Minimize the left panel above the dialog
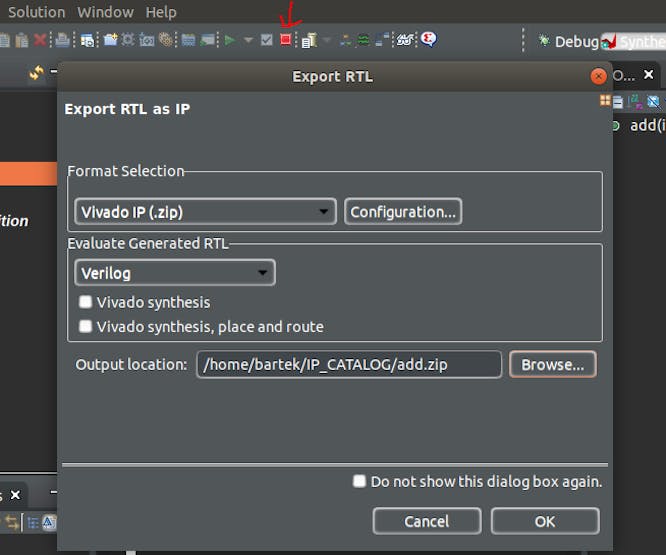The image size is (666, 555). pos(54,71)
